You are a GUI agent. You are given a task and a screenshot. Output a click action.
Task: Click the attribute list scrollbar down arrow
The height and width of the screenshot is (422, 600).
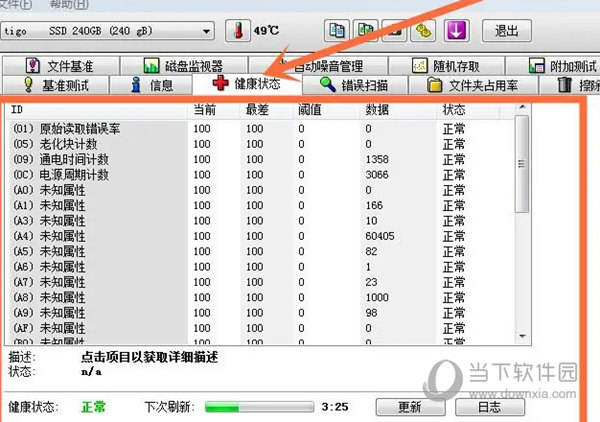pos(522,337)
